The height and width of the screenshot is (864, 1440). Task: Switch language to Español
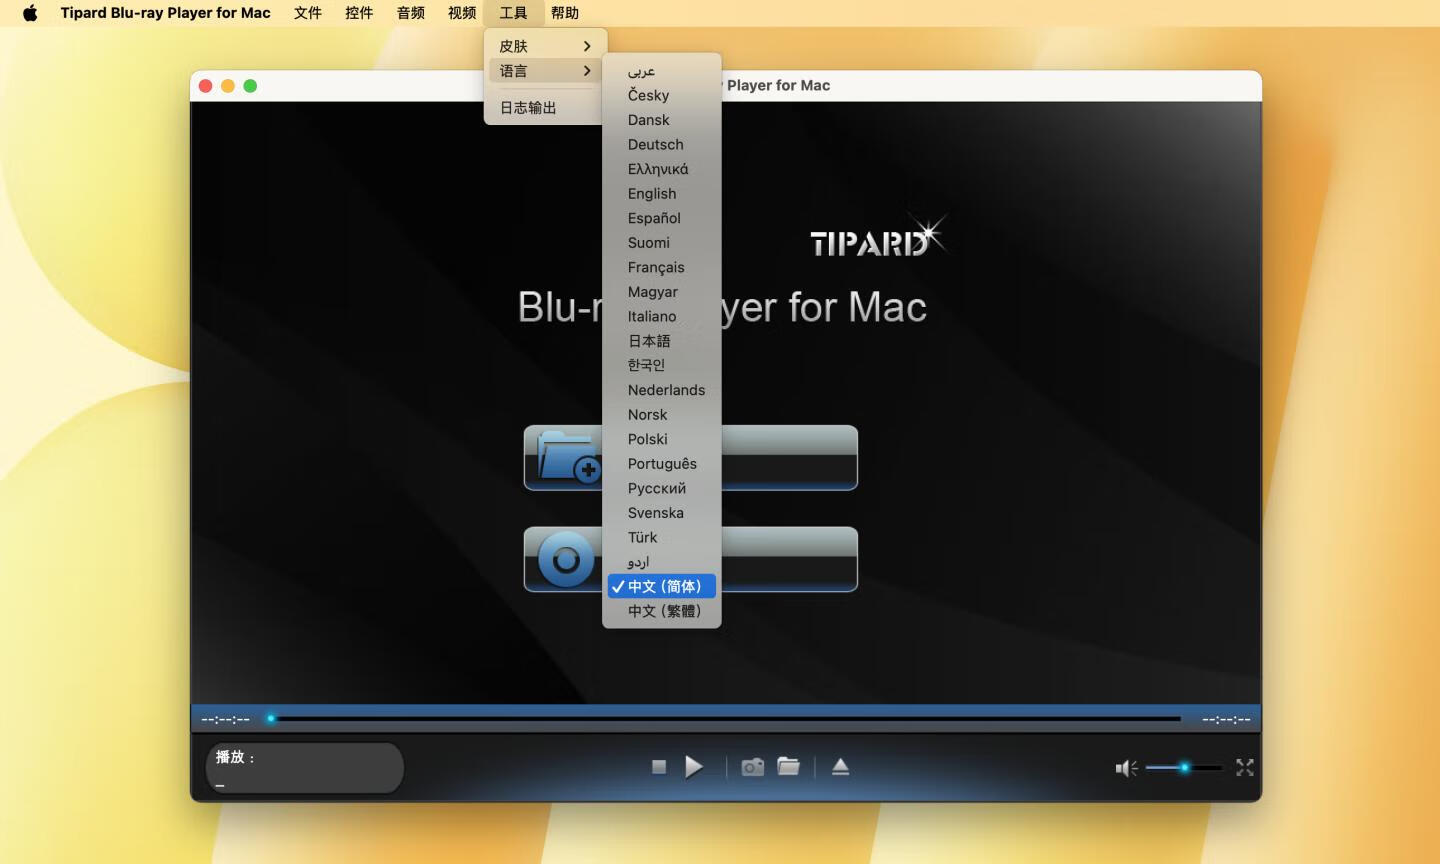(662, 218)
